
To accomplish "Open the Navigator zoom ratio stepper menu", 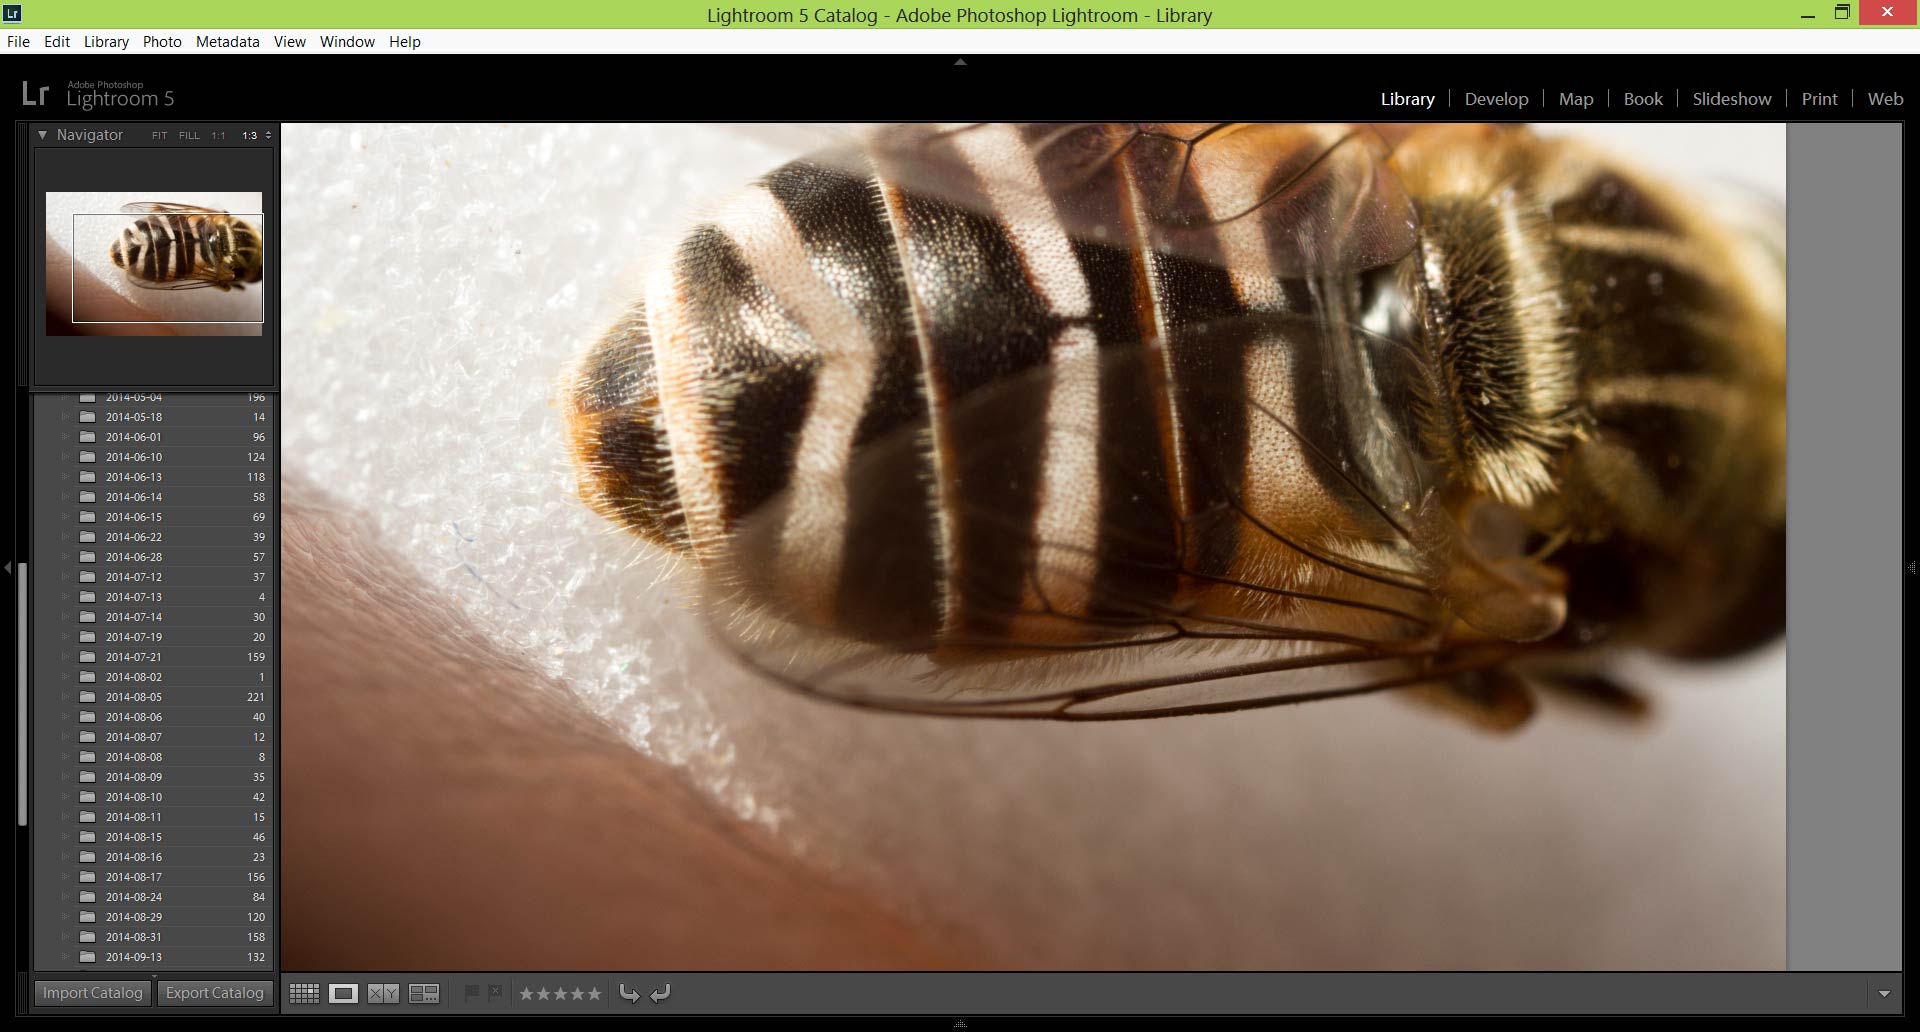I will tap(268, 135).
